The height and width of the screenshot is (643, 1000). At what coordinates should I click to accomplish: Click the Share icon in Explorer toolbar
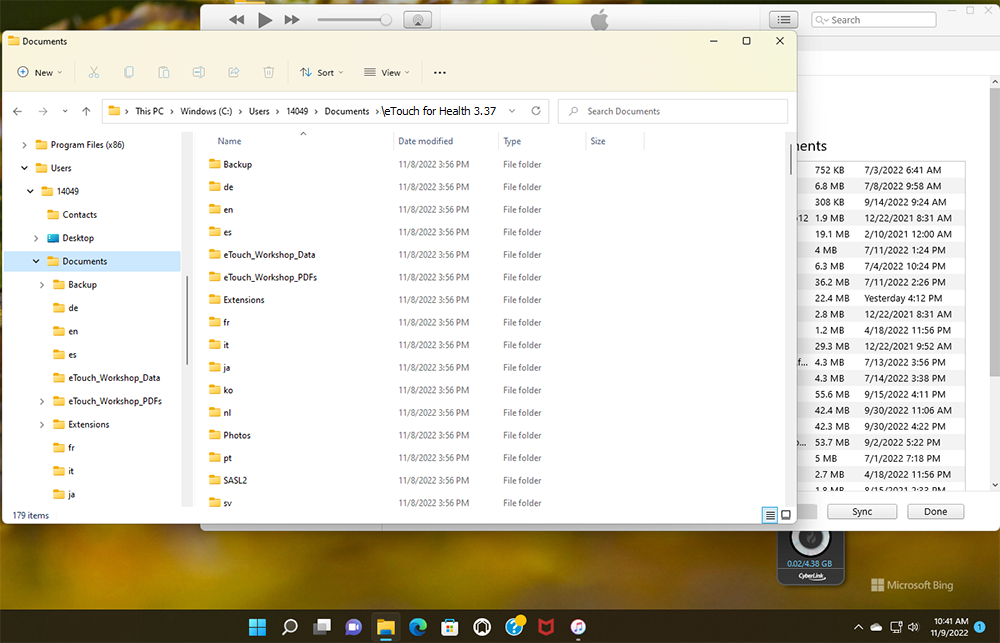(x=233, y=73)
